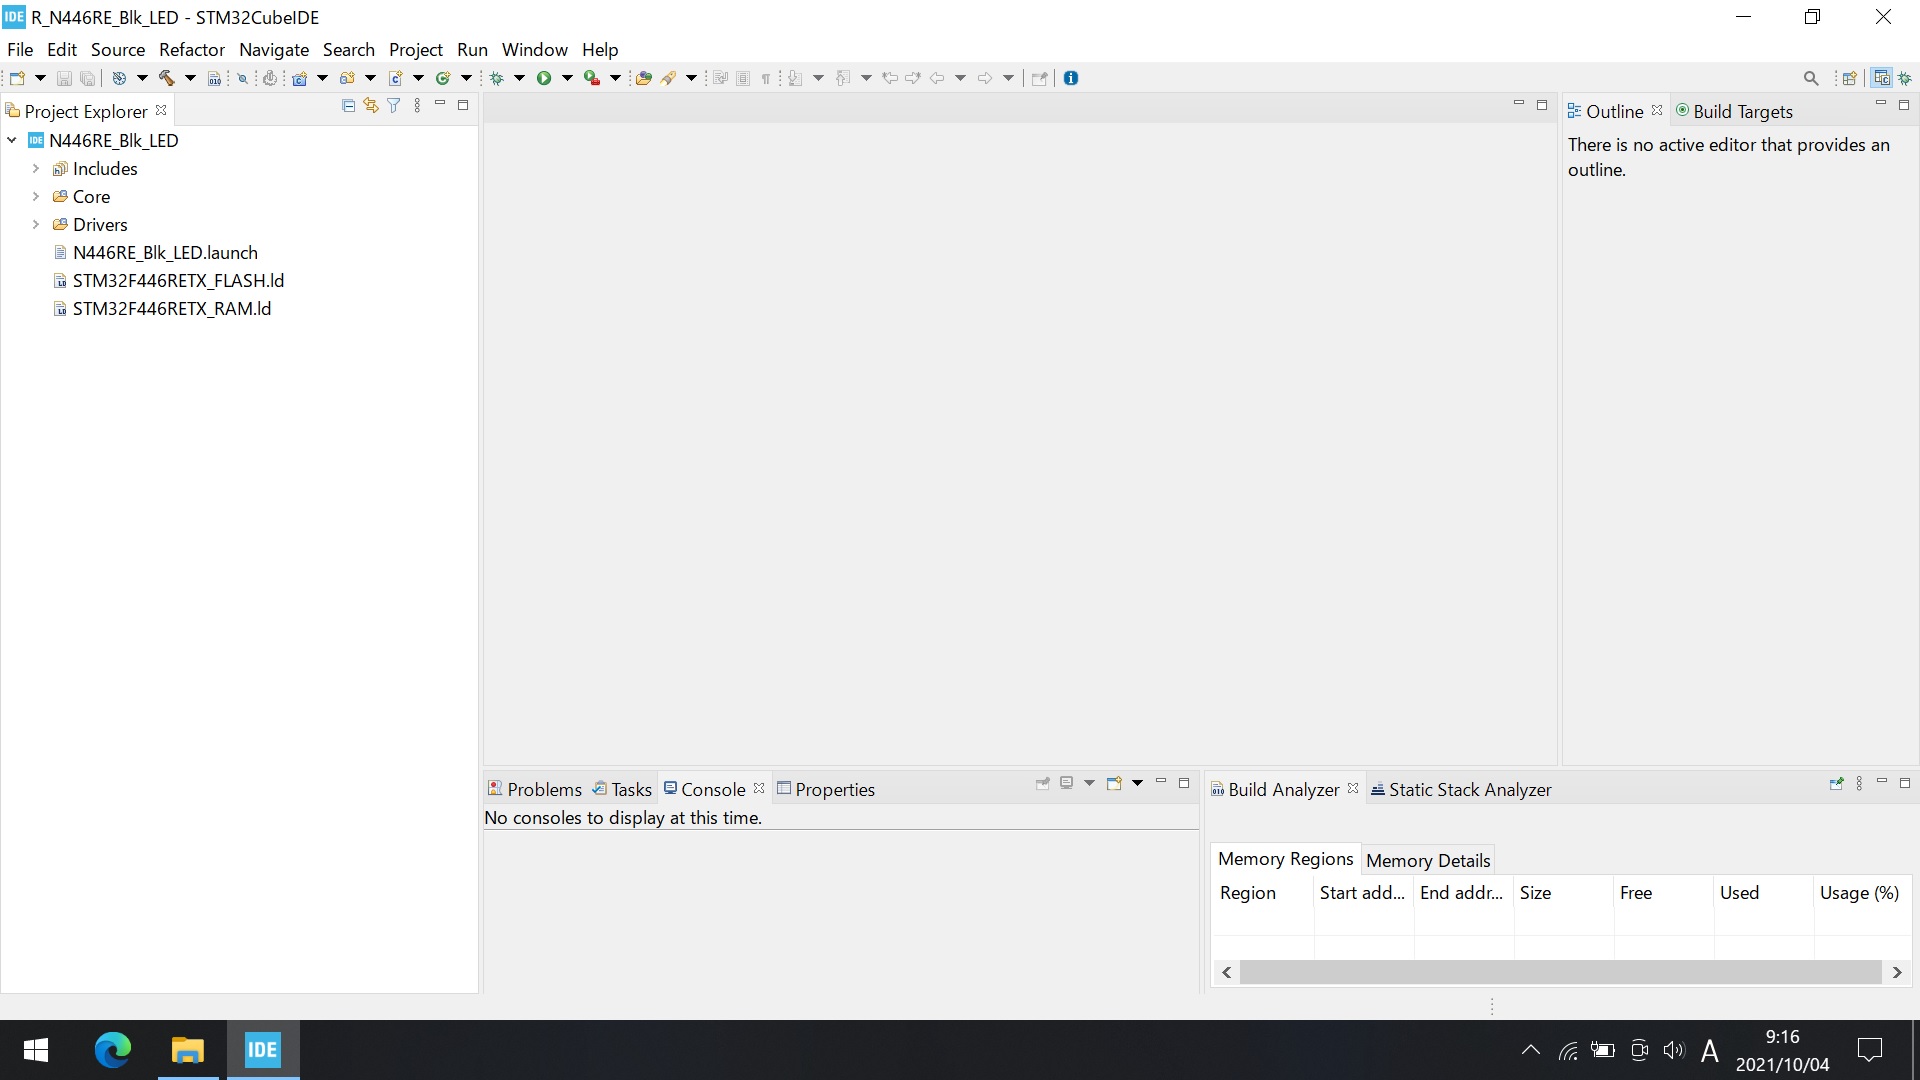Click the New file toolbar icon
This screenshot has width=1920, height=1080.
coord(17,78)
